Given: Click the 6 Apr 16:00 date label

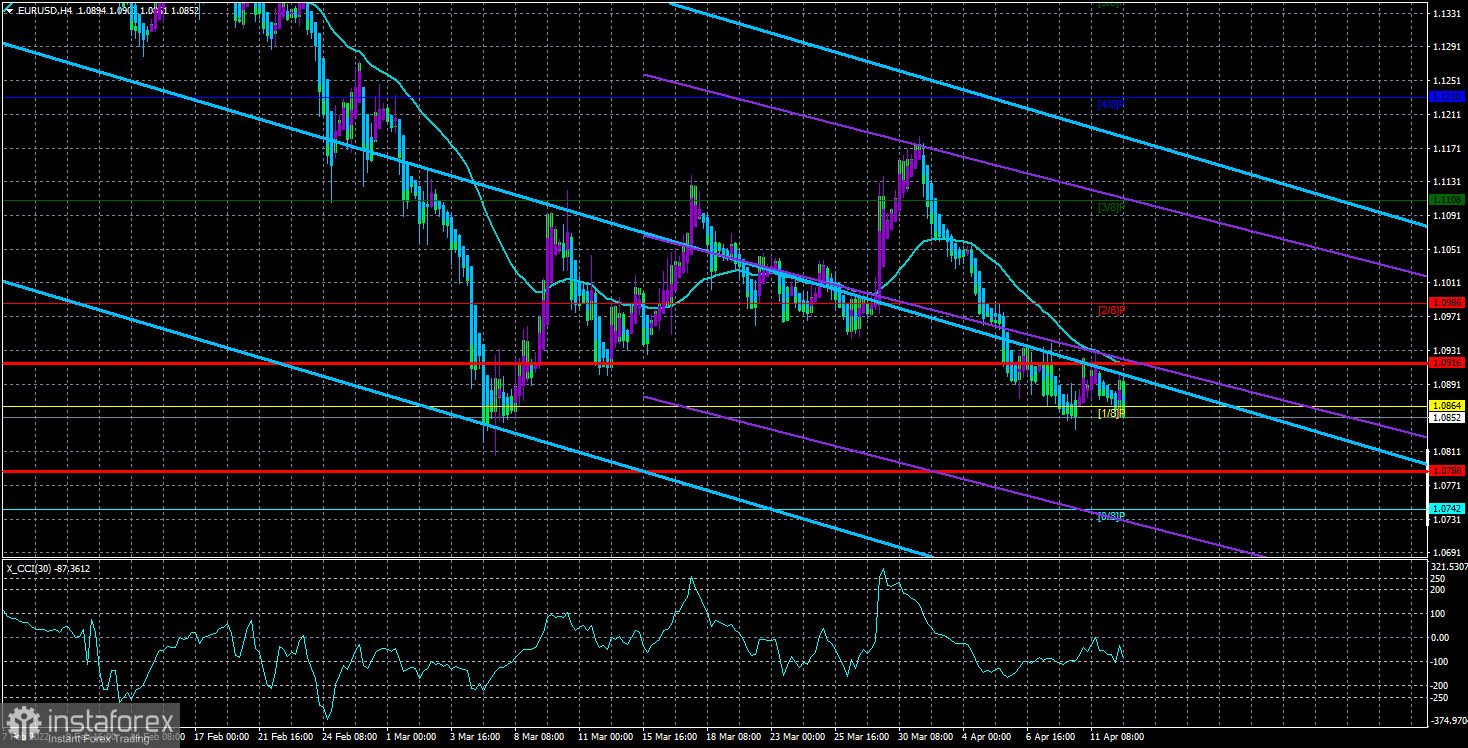Looking at the screenshot, I should pyautogui.click(x=1052, y=736).
